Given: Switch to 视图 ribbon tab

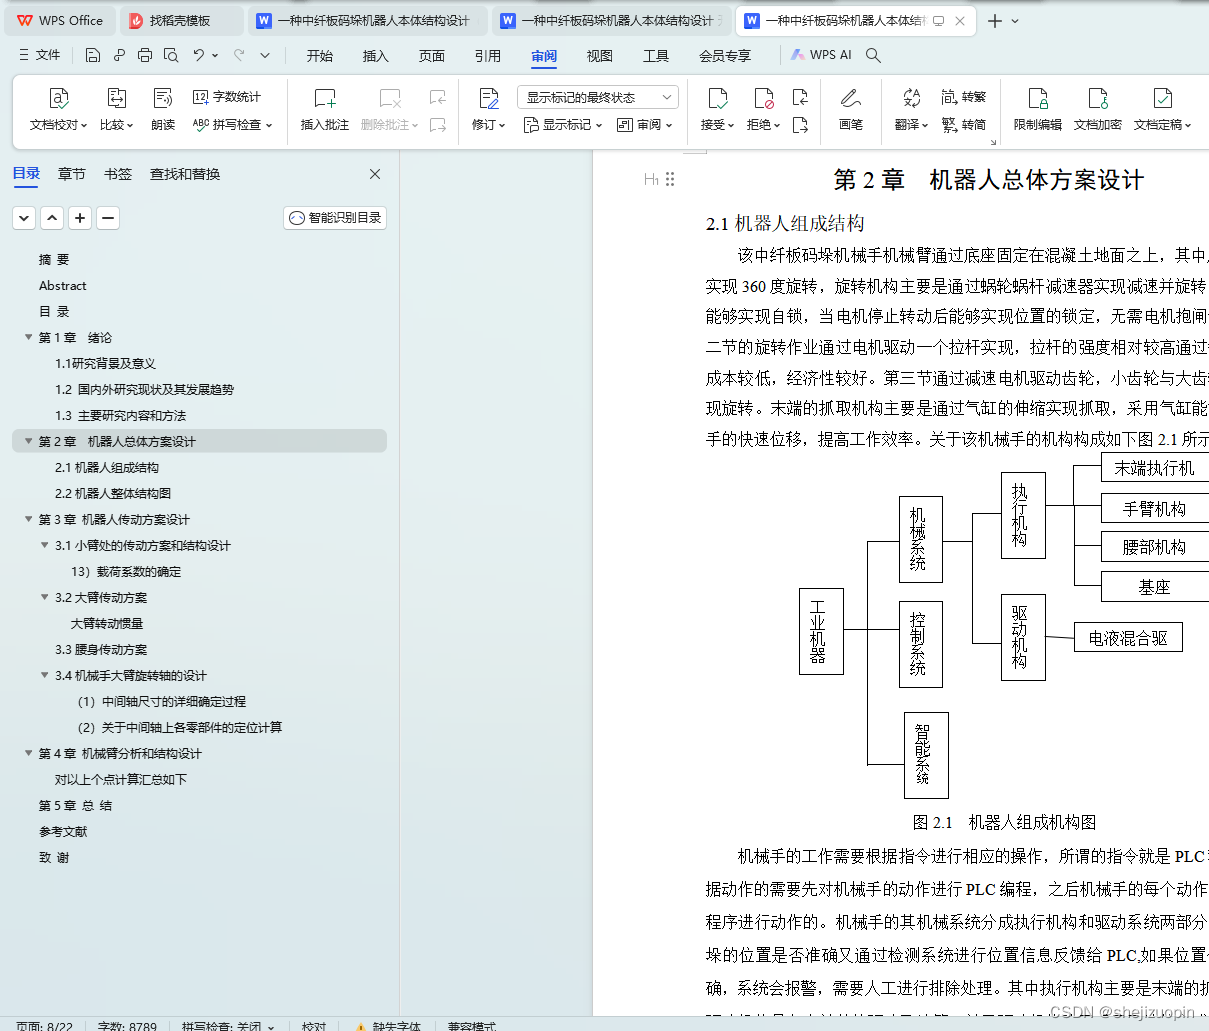Looking at the screenshot, I should [600, 56].
